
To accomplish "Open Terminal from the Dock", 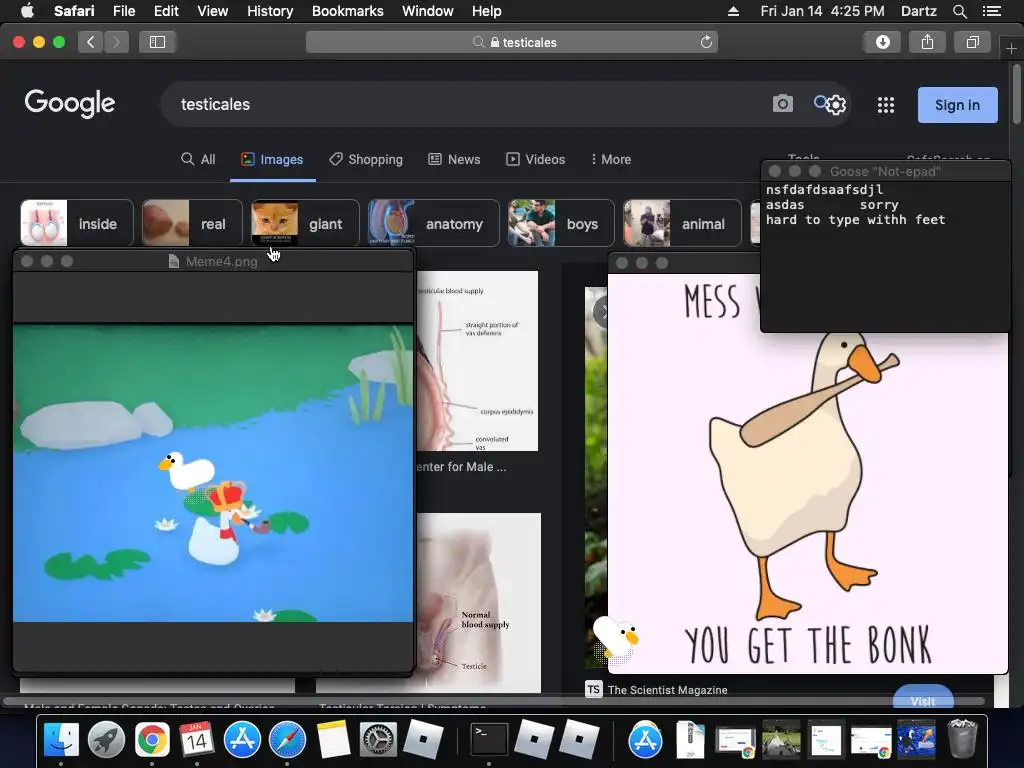I will point(489,739).
